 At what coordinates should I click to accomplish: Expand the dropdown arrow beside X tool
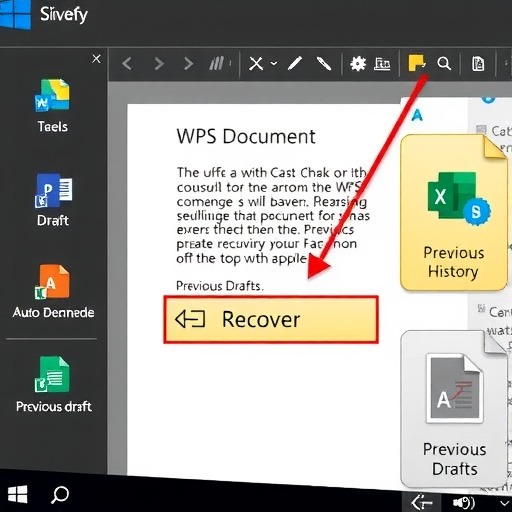274,63
